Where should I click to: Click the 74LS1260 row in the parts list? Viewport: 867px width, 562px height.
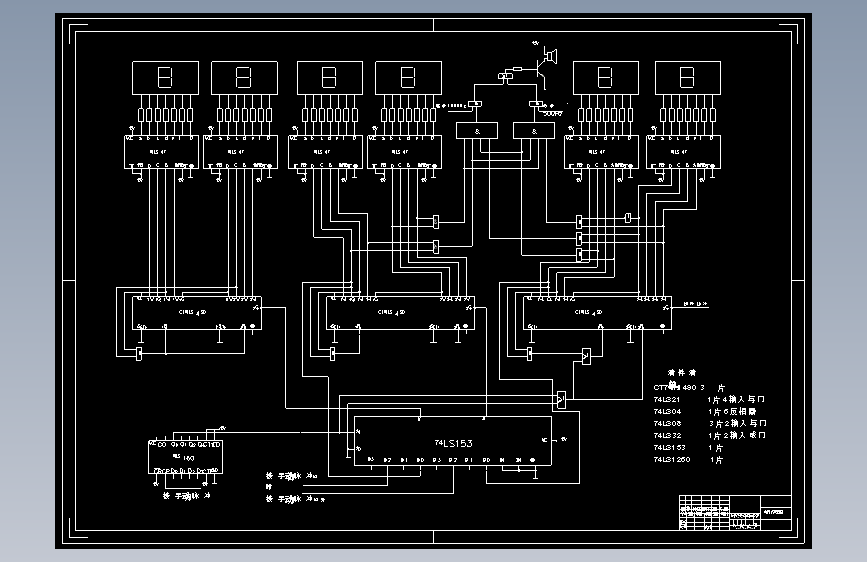688,460
